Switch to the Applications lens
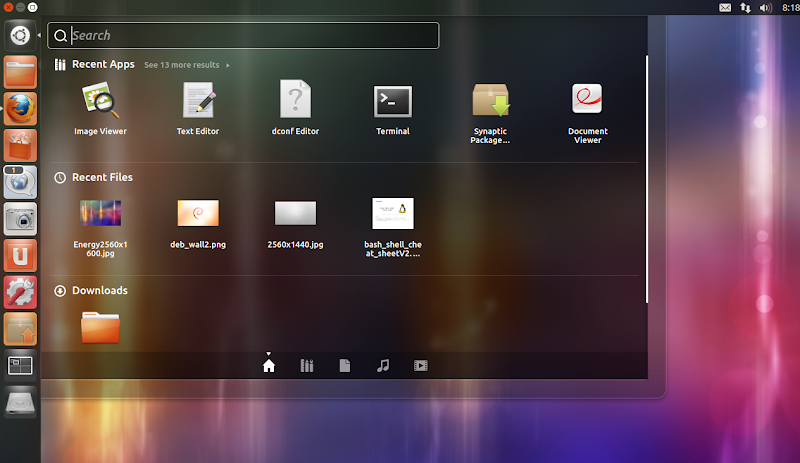Screen dimensions: 800x463 pyautogui.click(x=307, y=365)
